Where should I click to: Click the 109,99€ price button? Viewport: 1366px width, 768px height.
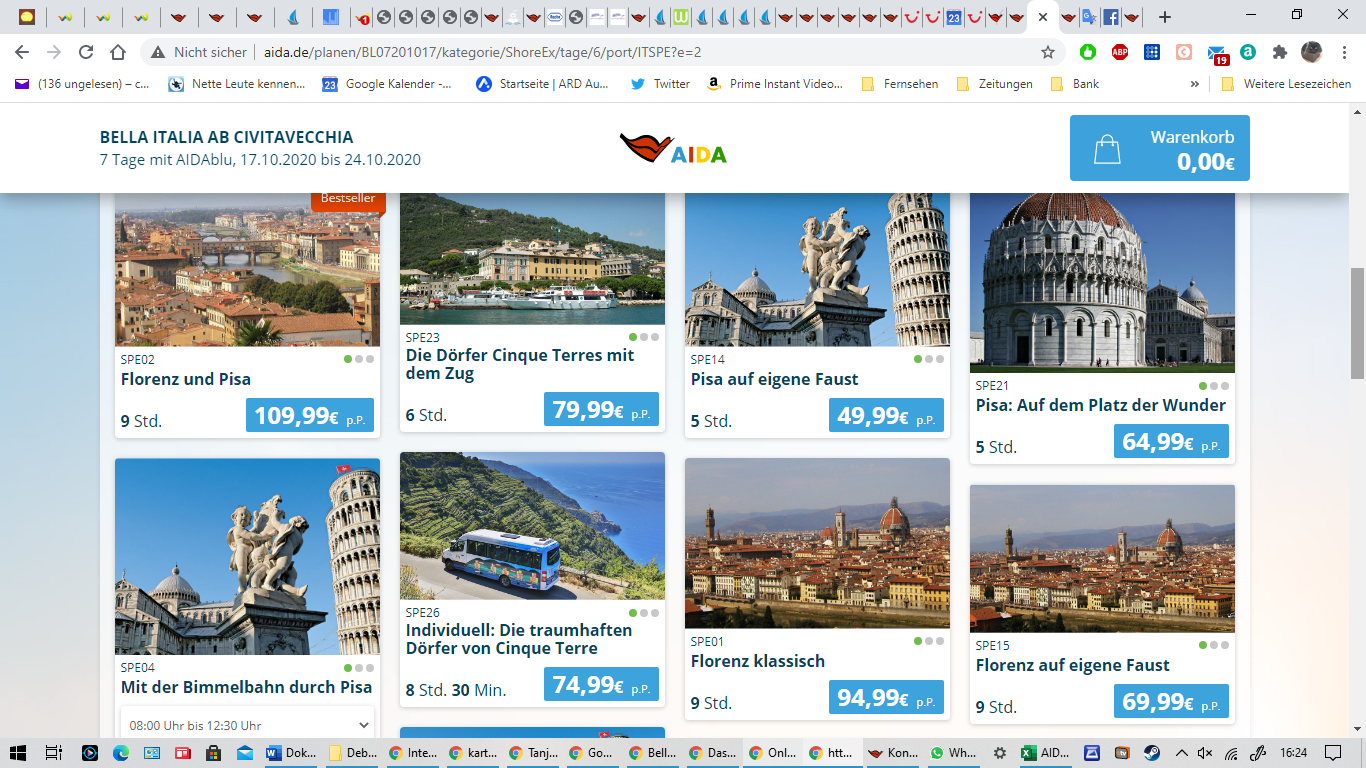pos(310,415)
